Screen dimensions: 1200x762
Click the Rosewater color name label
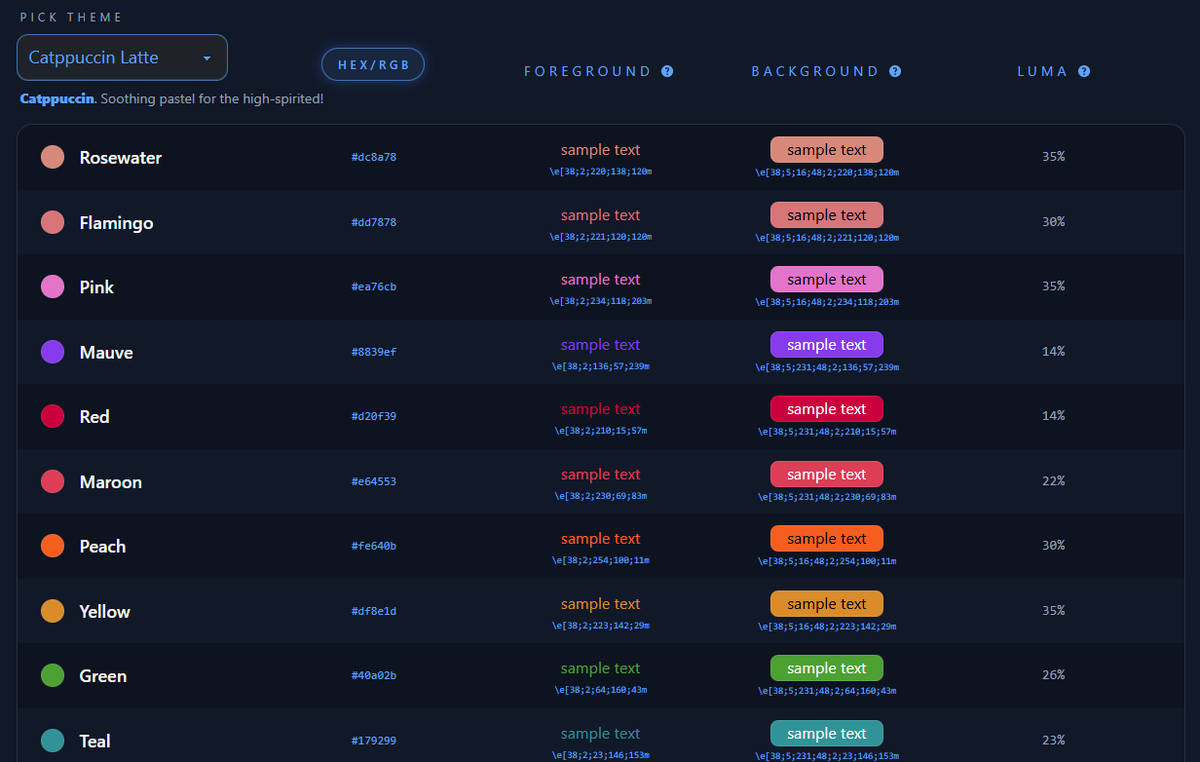tap(121, 158)
